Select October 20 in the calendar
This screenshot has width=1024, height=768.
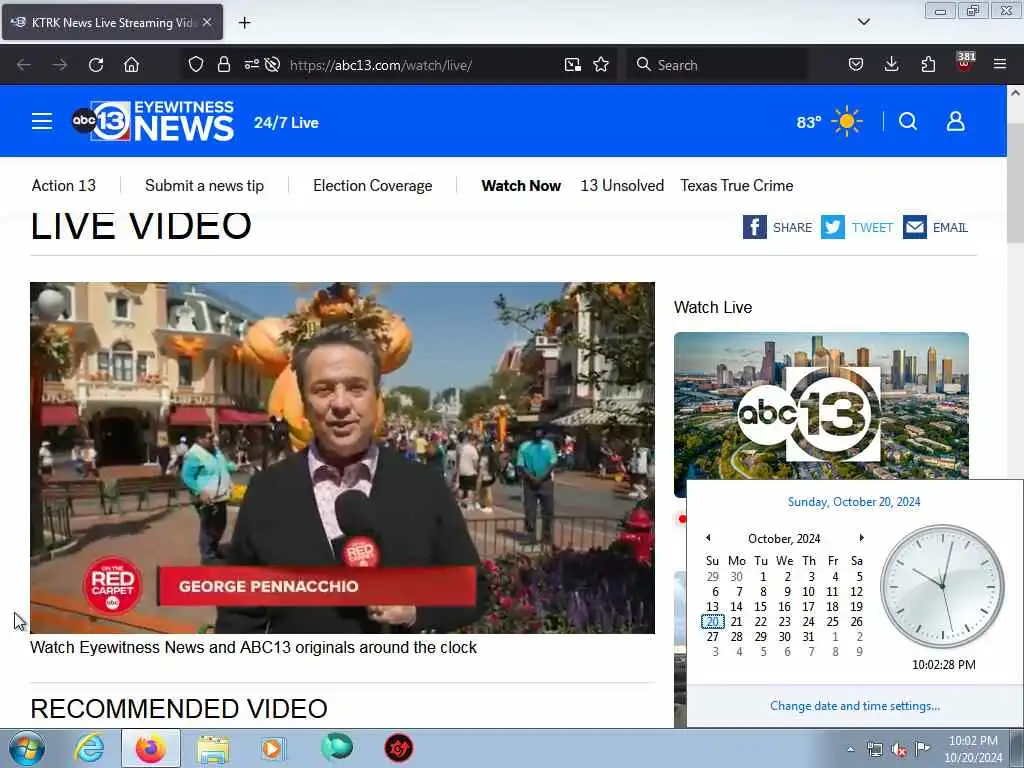[x=712, y=622]
